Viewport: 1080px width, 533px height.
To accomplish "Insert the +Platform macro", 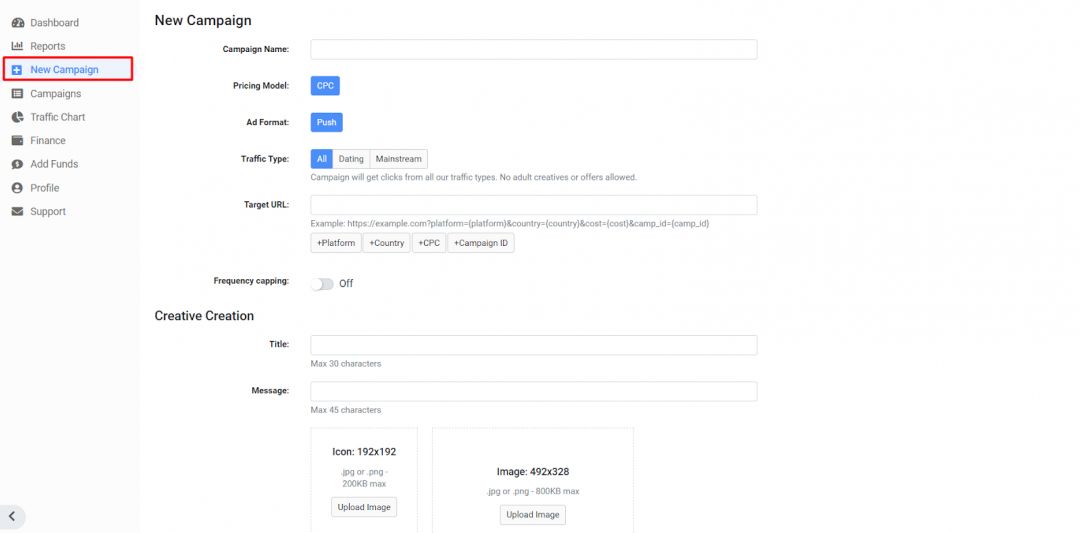I will coord(335,243).
